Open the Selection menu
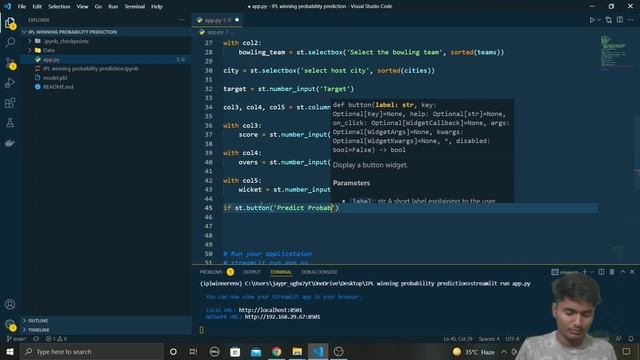Screen dimensions: 640x360 [59, 7]
